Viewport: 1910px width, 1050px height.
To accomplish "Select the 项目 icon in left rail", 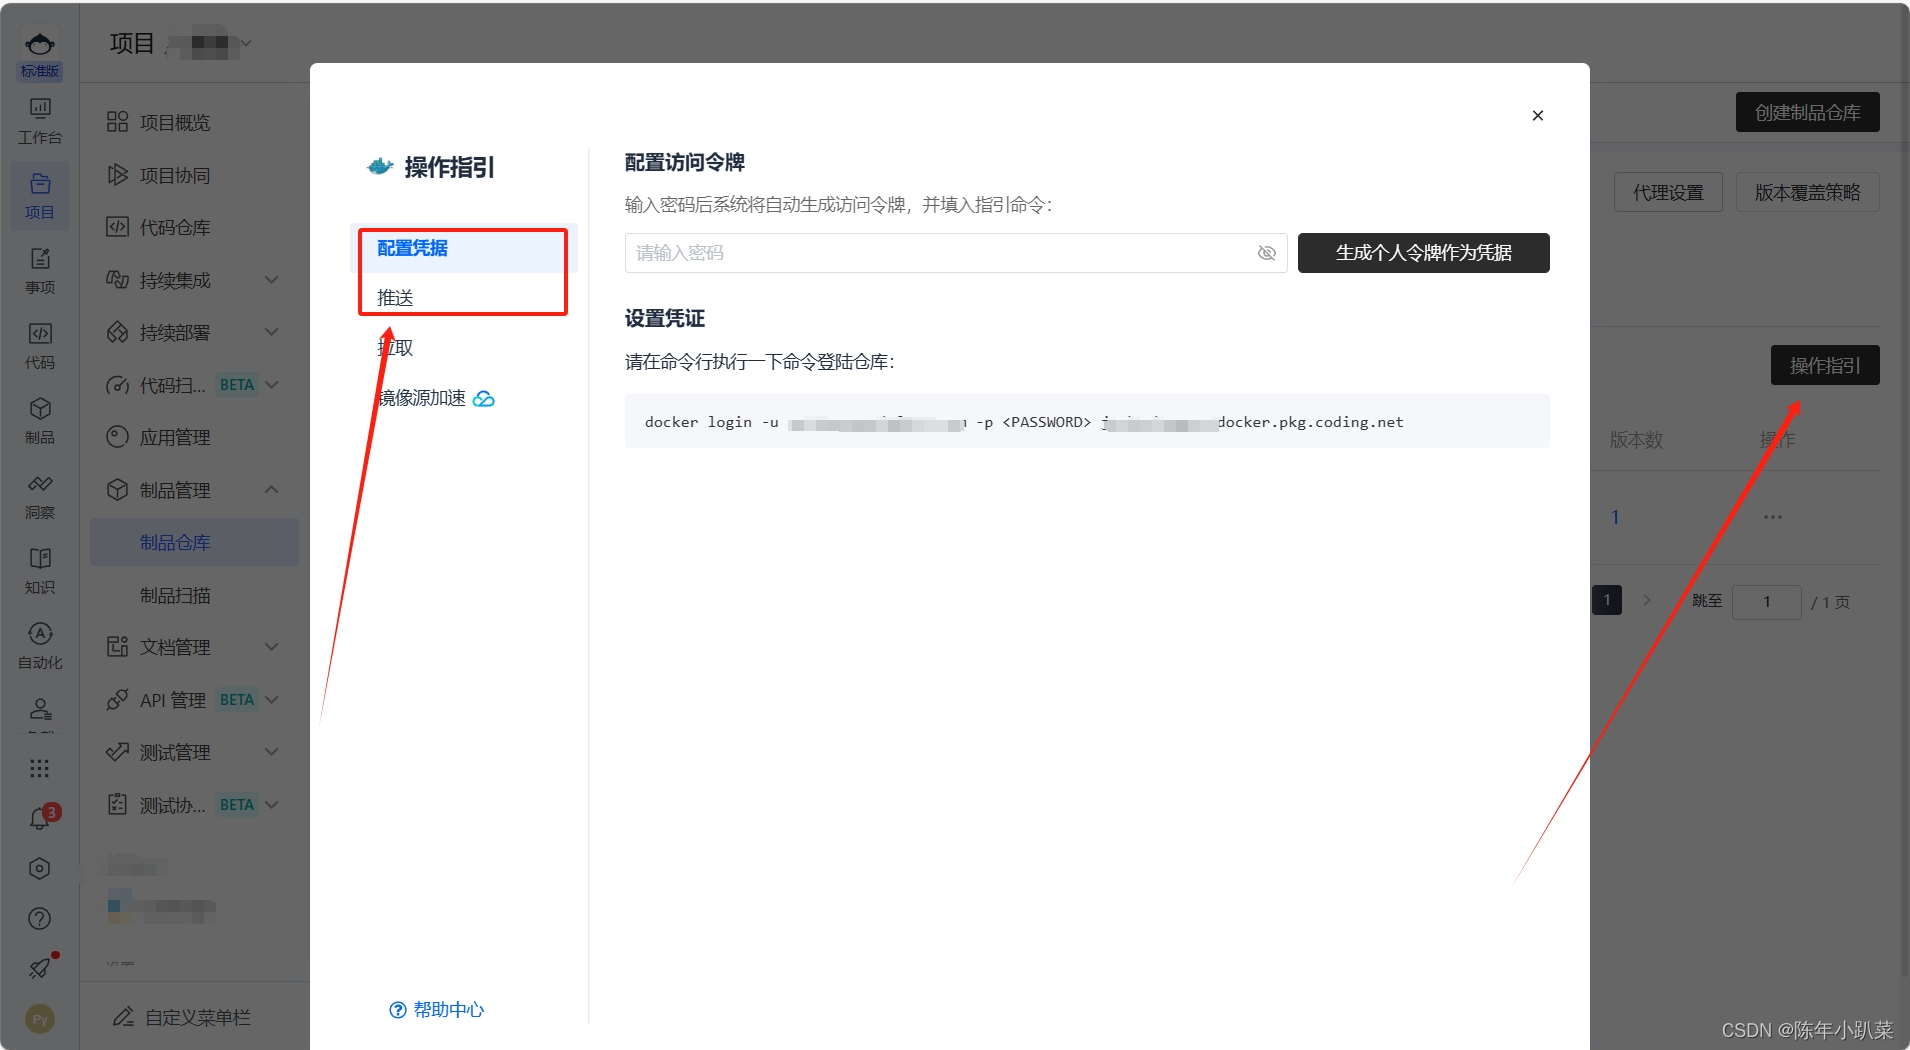I will [40, 196].
